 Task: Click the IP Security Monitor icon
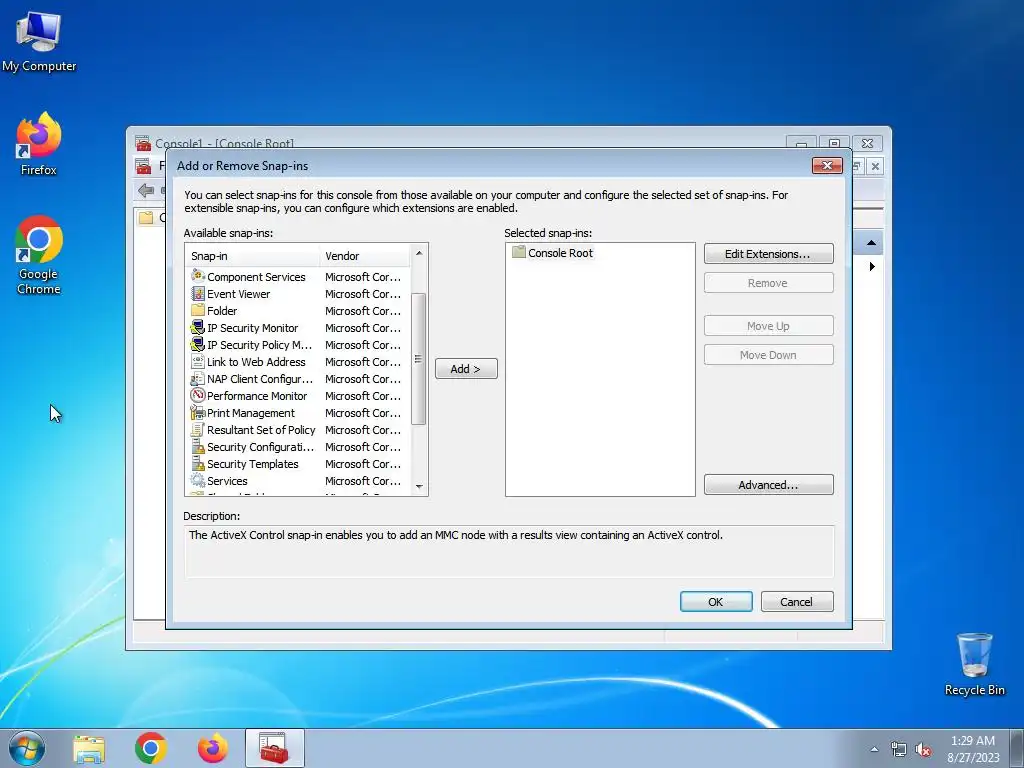[x=197, y=327]
